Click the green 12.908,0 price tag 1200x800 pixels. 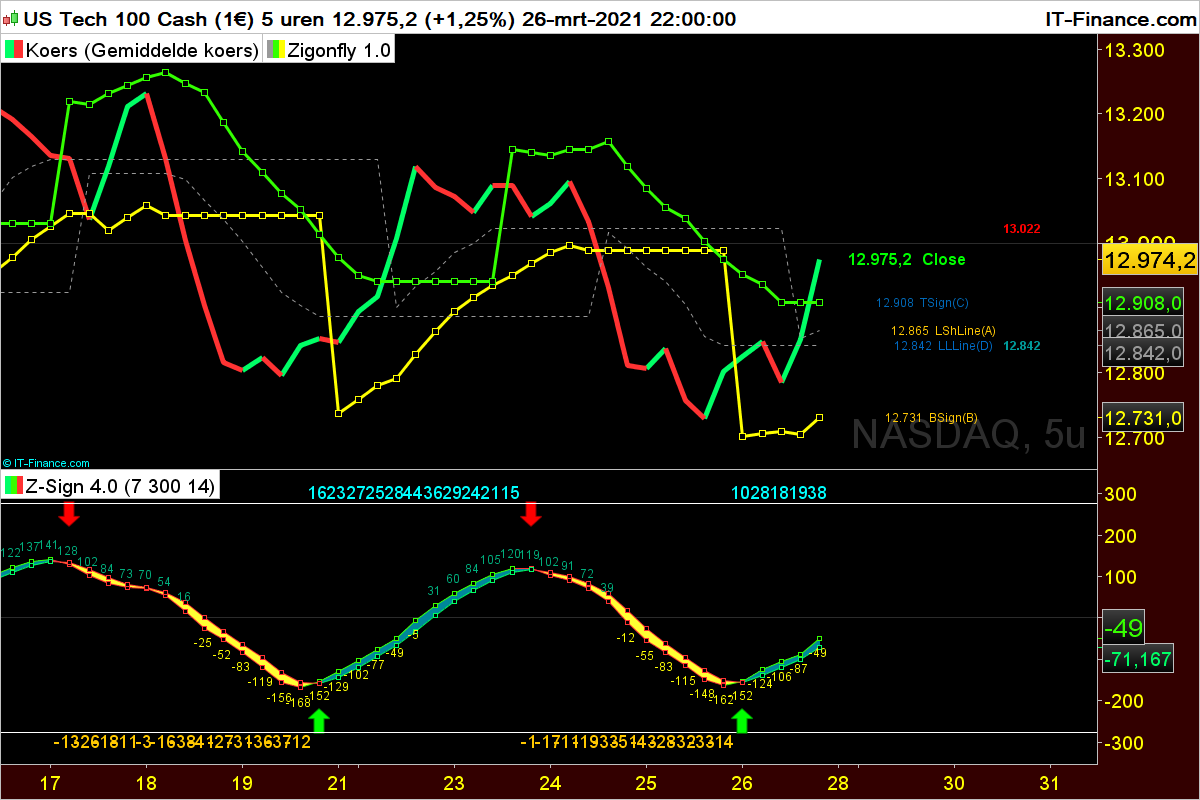(1143, 302)
